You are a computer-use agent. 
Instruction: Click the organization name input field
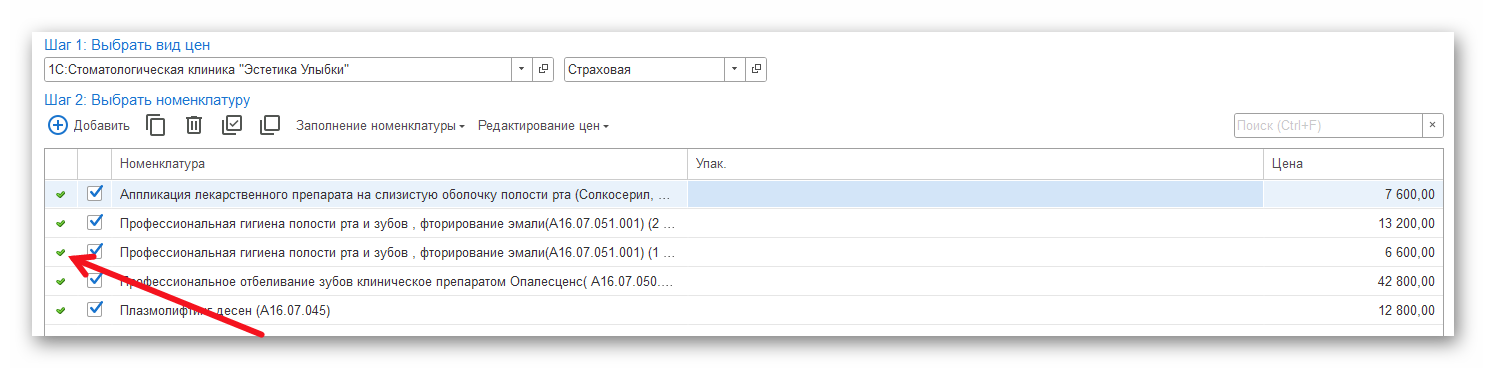(x=279, y=69)
